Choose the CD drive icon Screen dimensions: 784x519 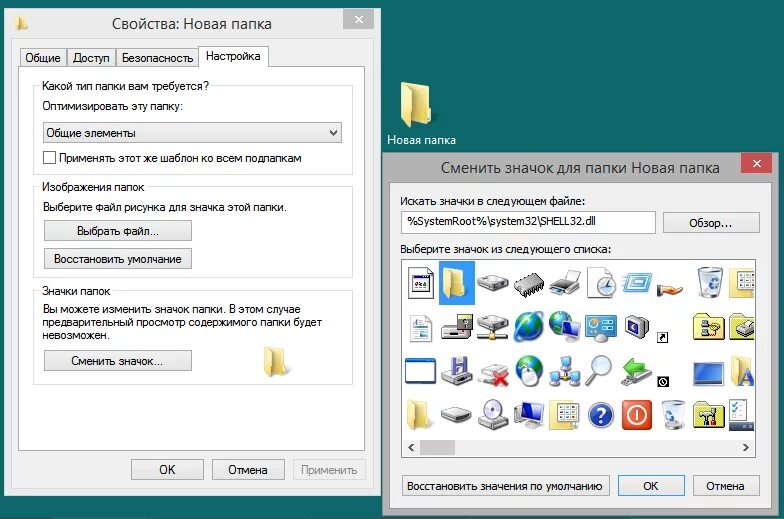(x=492, y=414)
